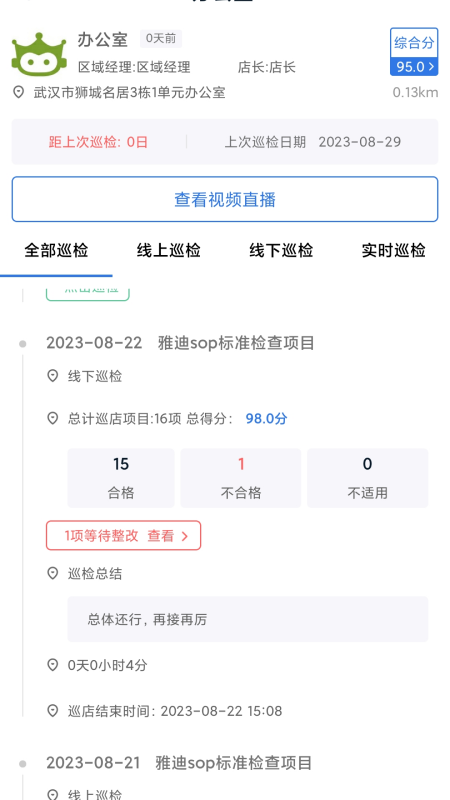Open the 实时巡检 tab
Viewport: 450px width, 800px height.
click(x=393, y=251)
